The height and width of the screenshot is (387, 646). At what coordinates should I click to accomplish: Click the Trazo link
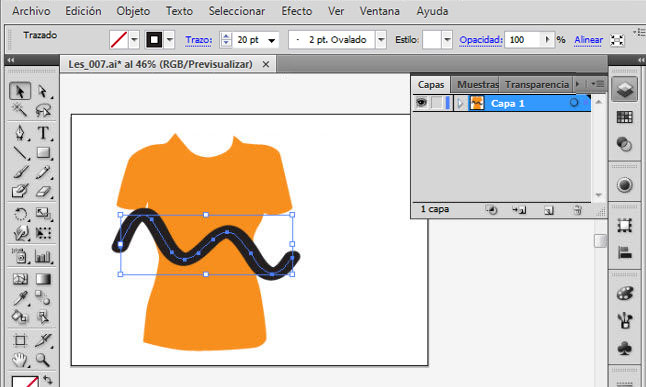click(x=199, y=40)
